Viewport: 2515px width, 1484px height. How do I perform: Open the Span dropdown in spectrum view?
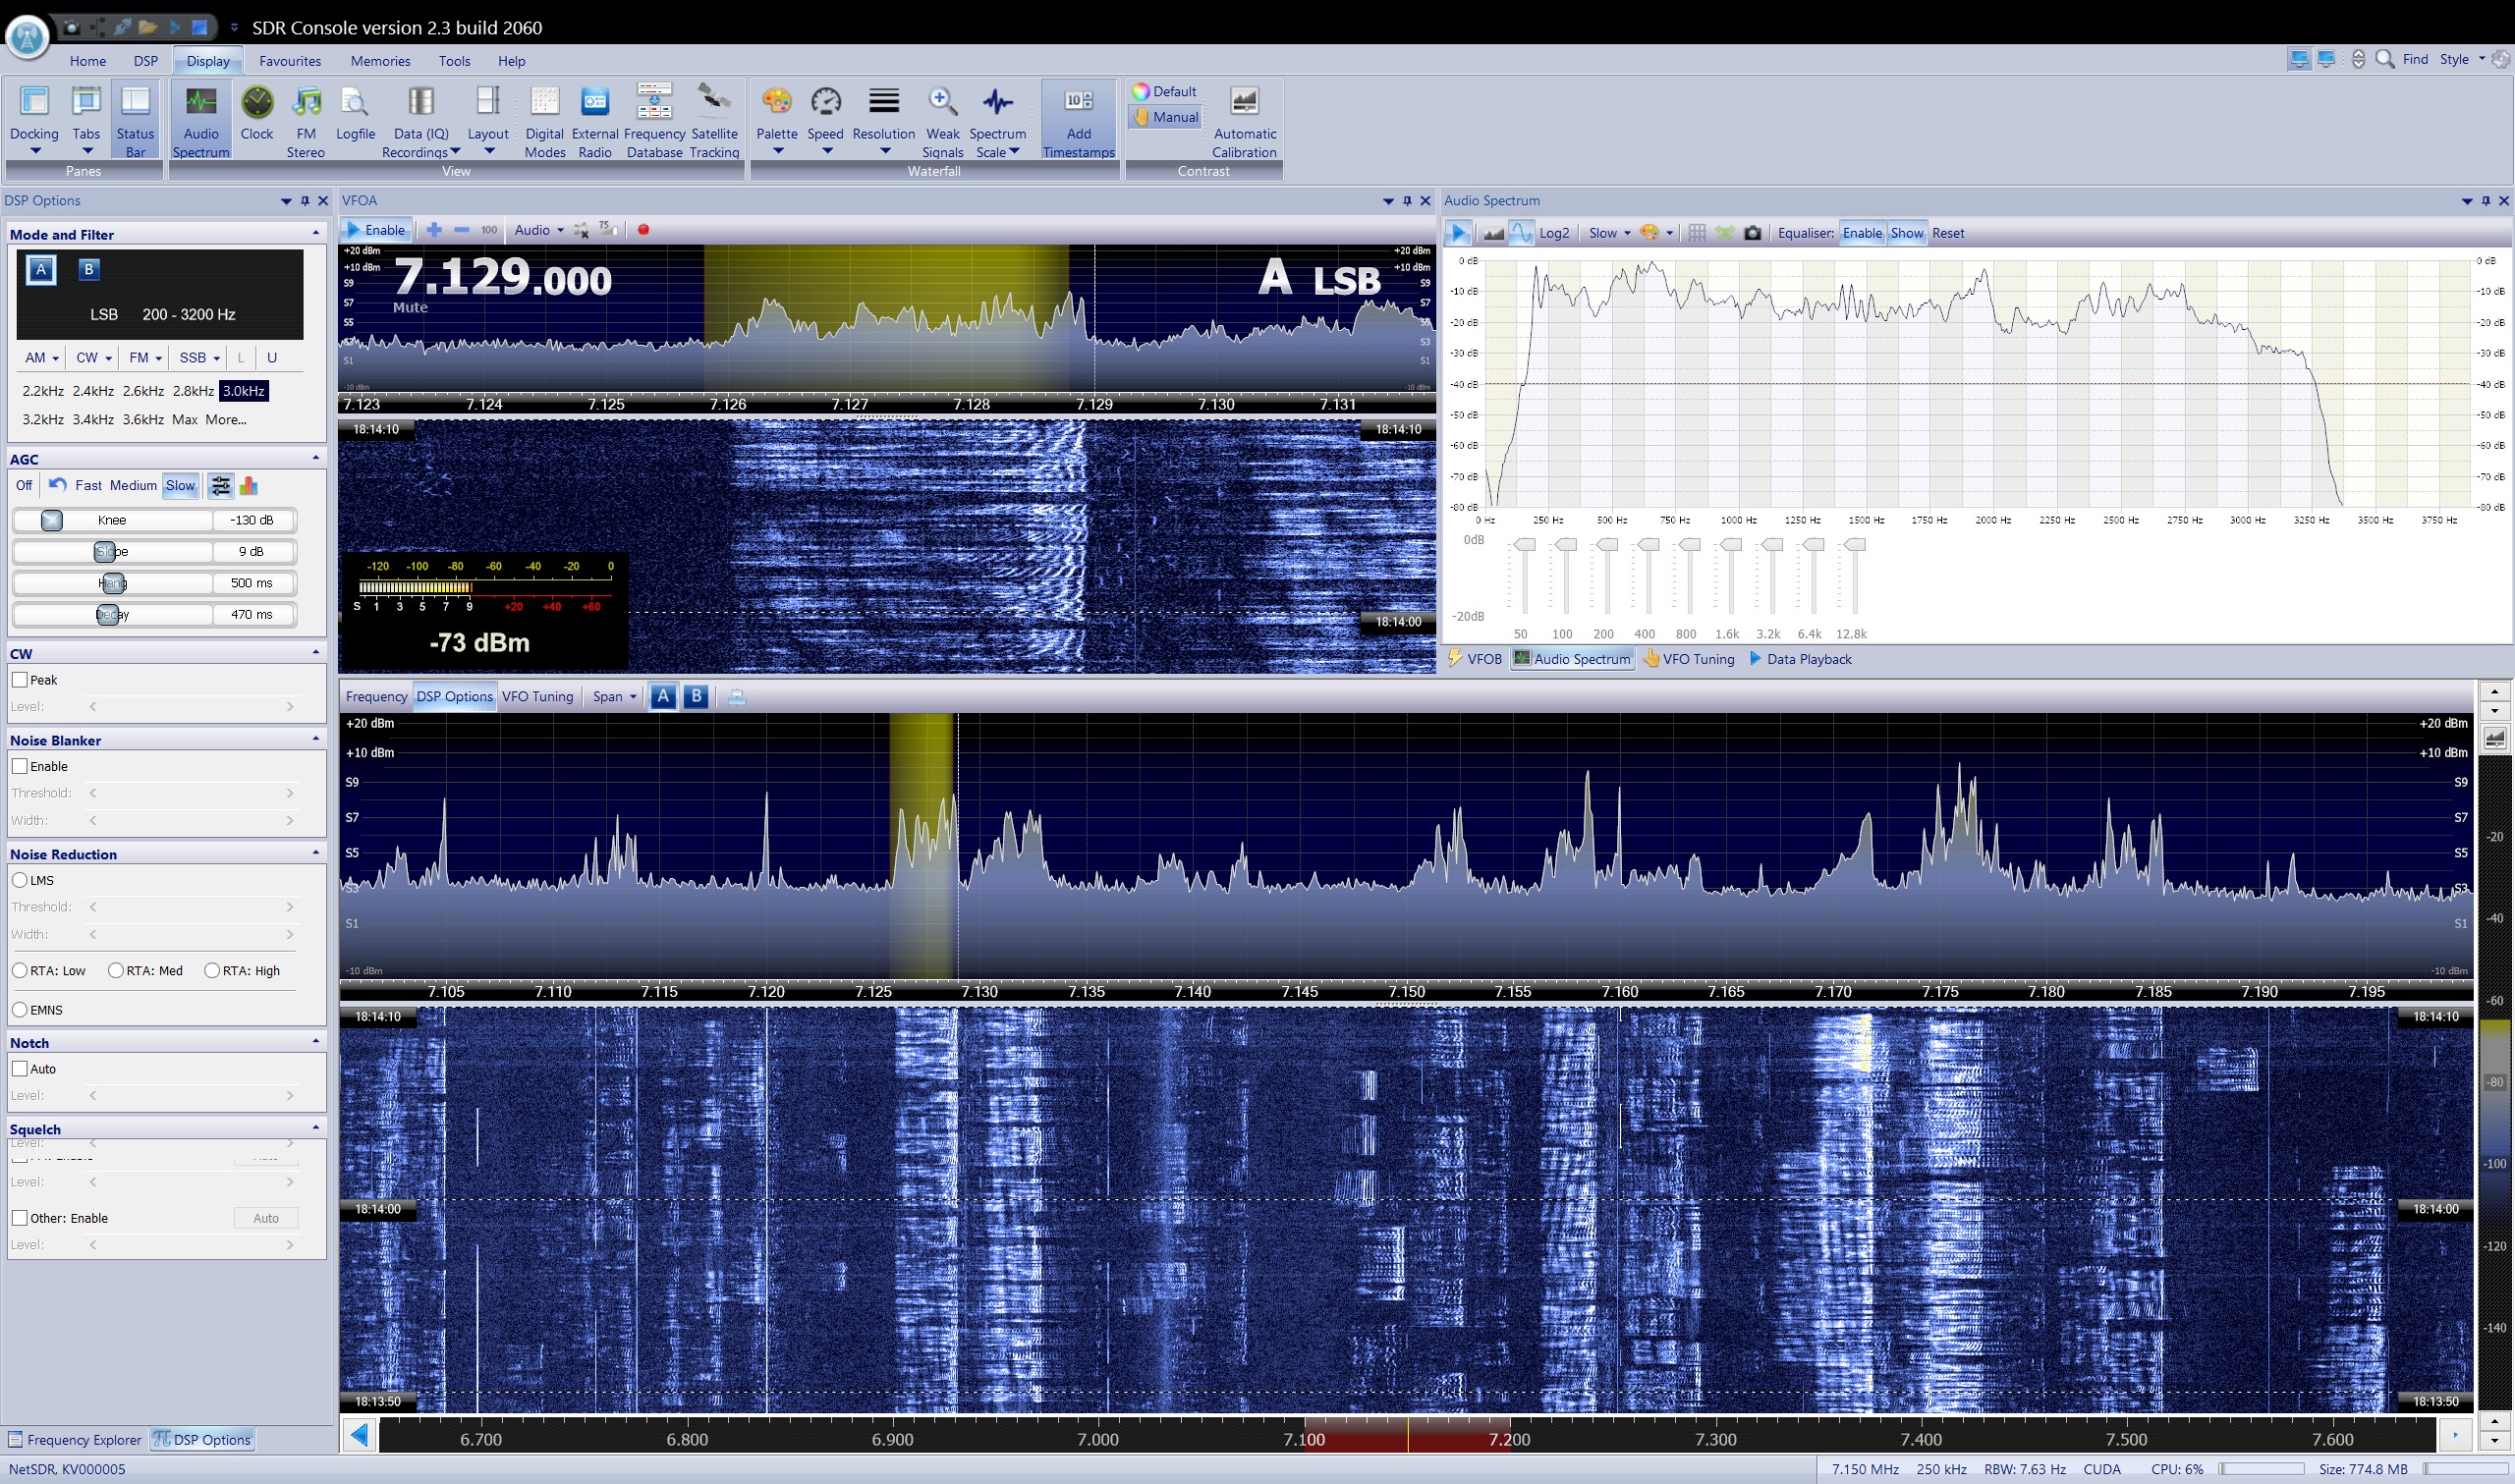[615, 696]
